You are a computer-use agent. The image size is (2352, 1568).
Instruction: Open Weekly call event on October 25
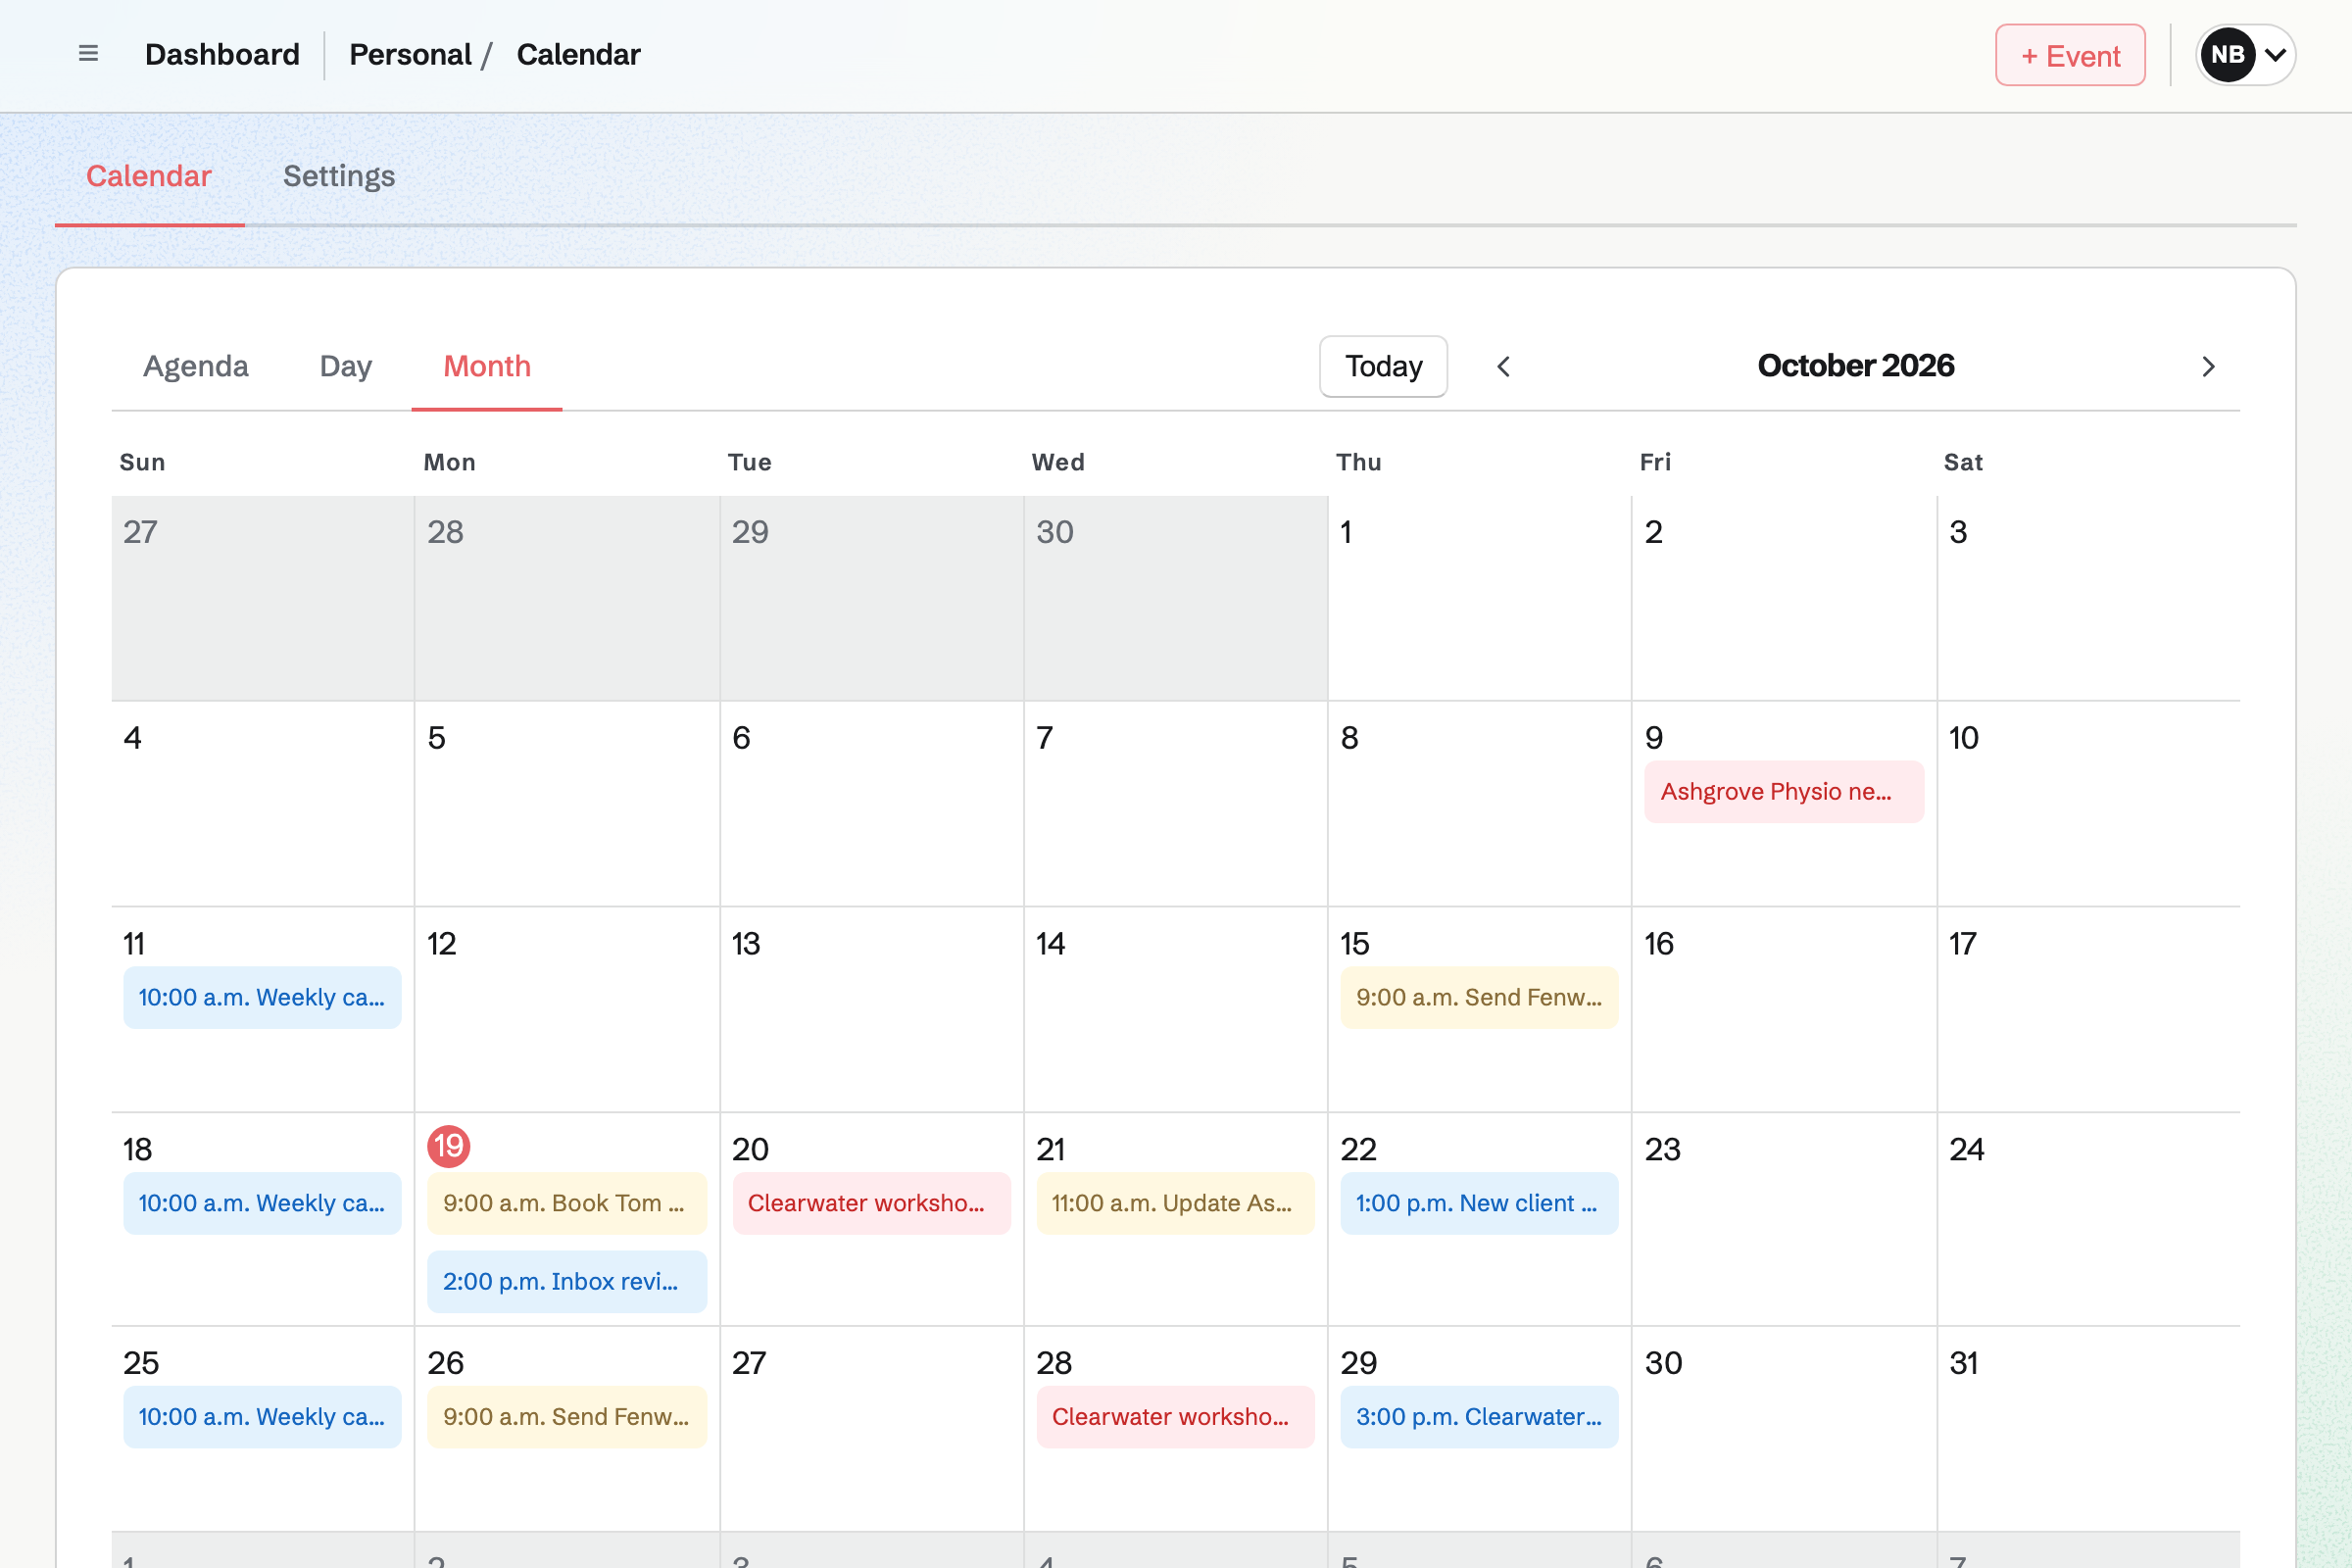262,1418
